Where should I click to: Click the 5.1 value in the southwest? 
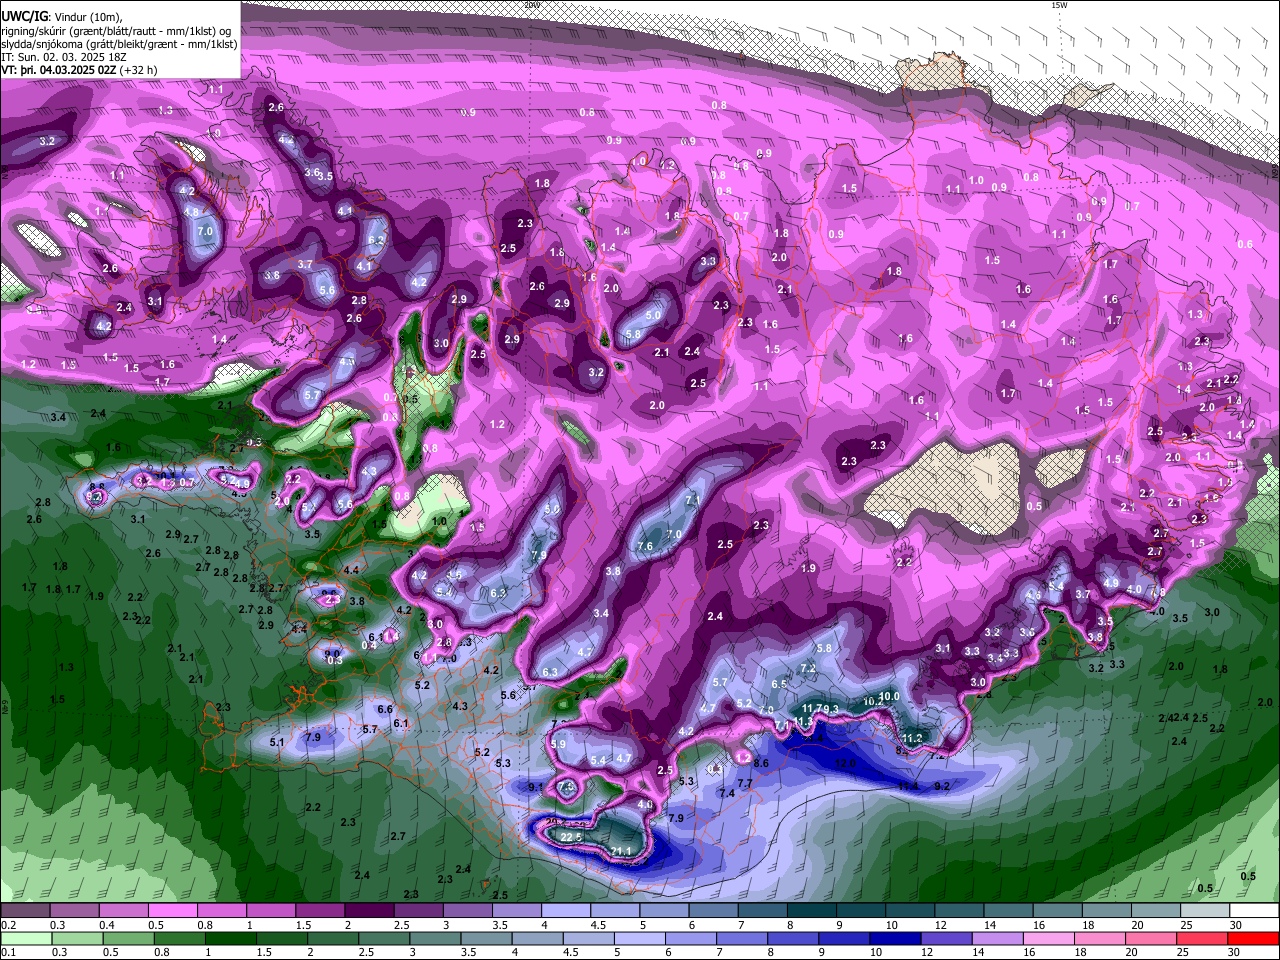277,742
